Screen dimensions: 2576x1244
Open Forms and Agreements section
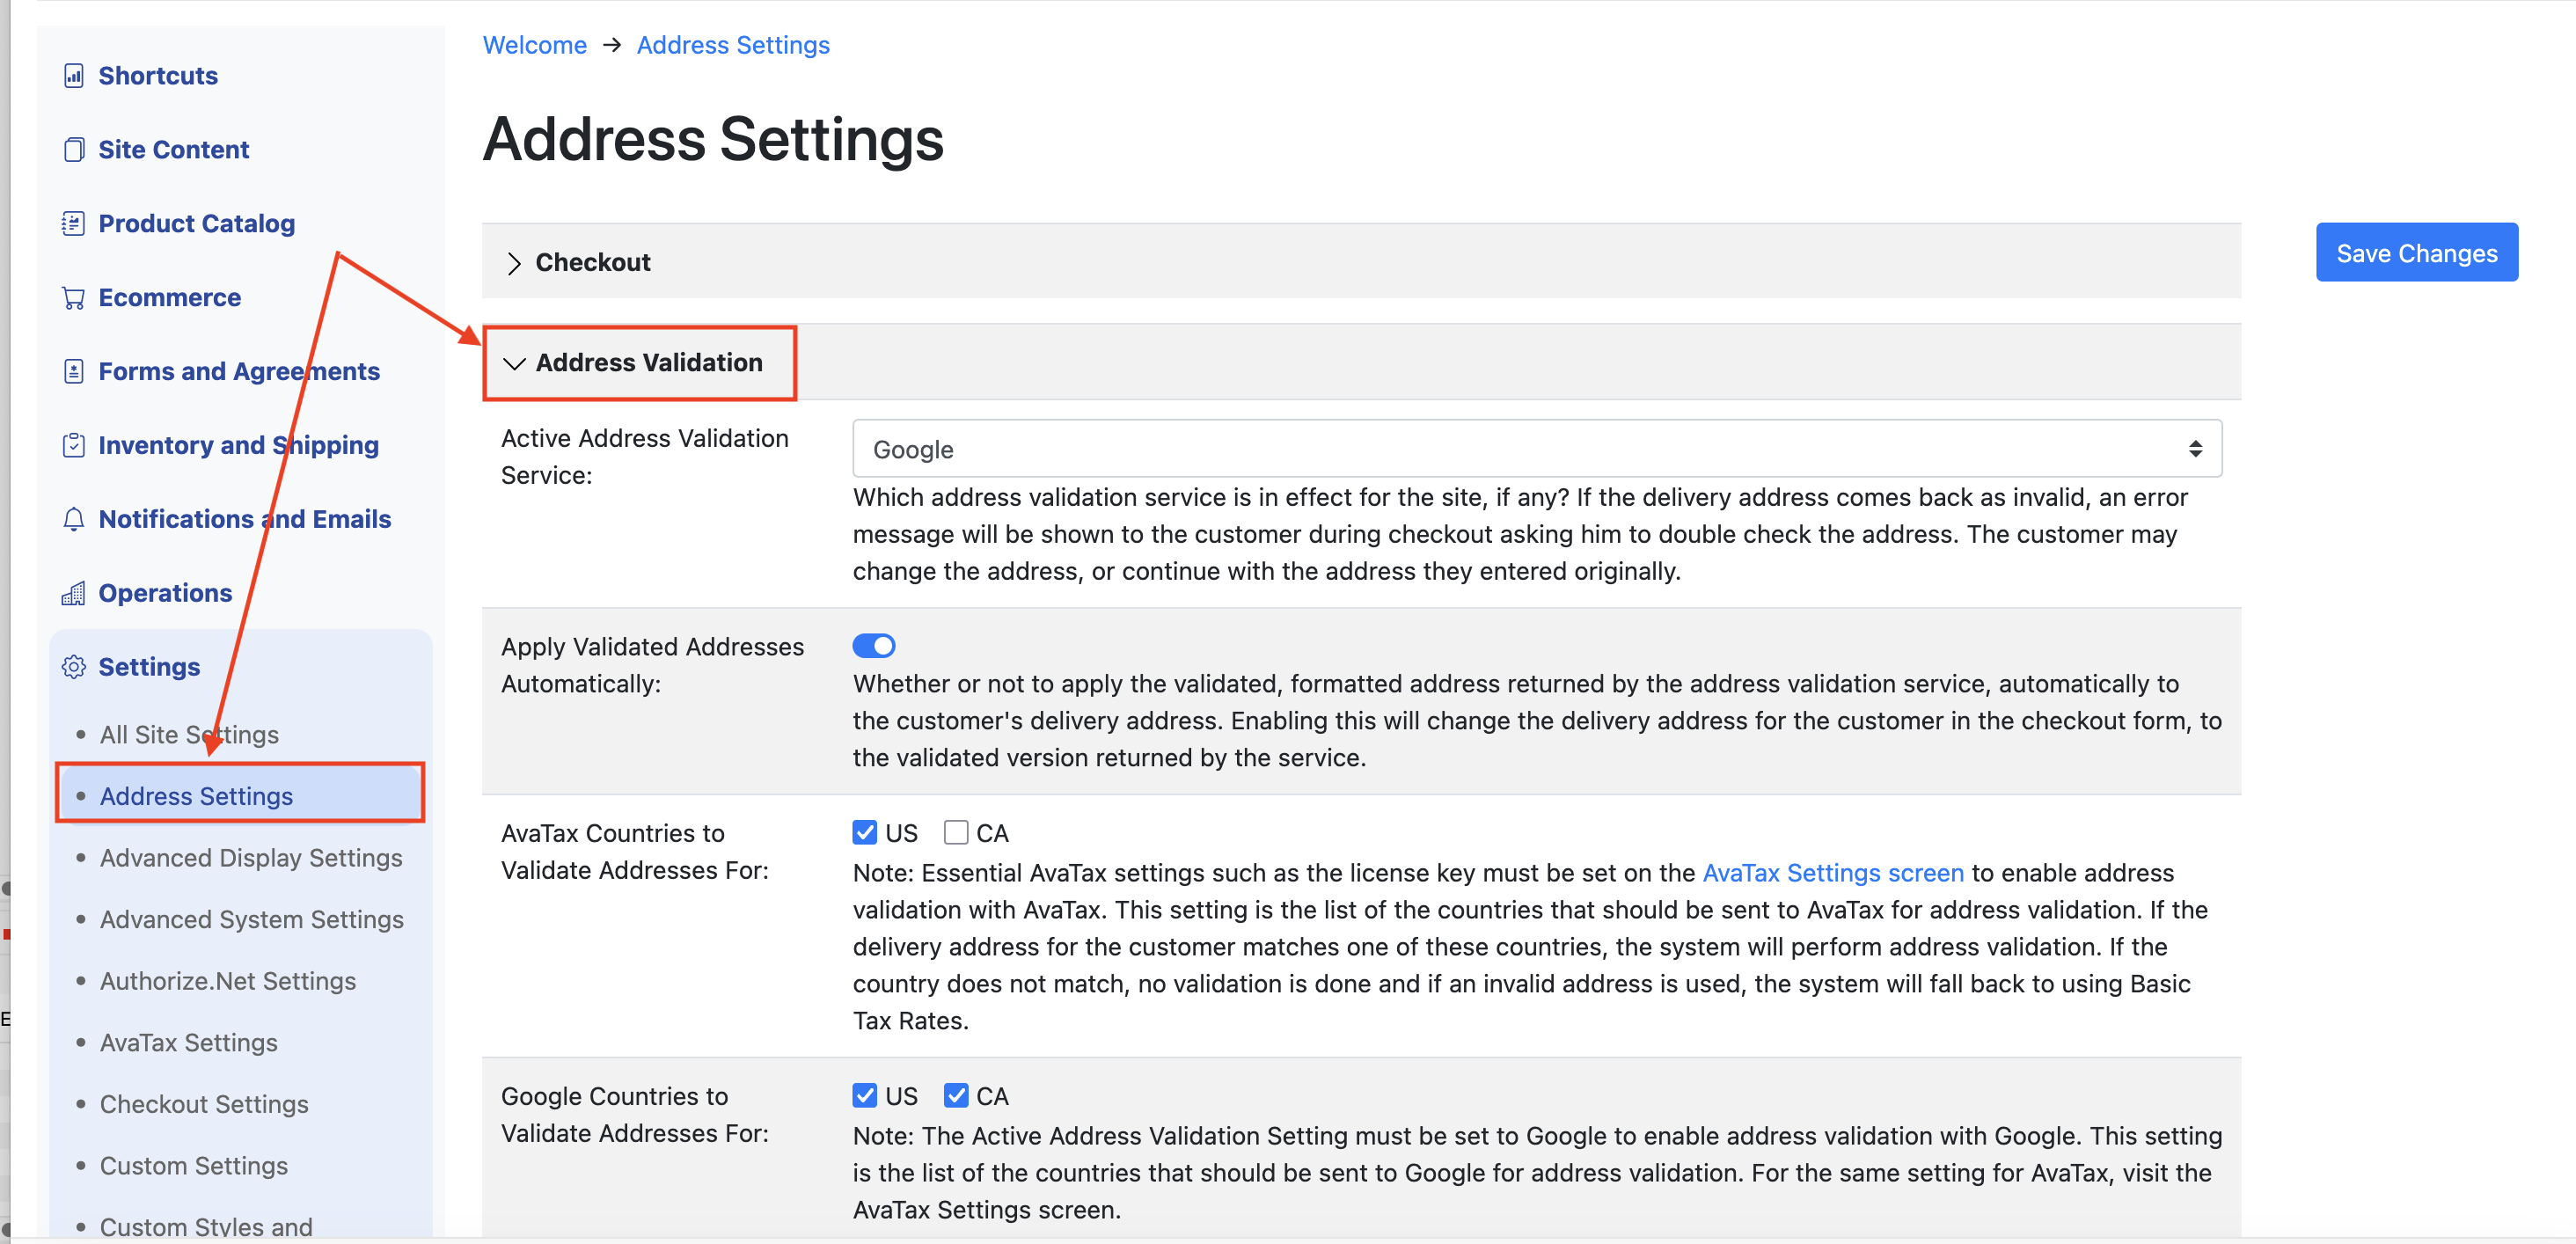point(239,372)
